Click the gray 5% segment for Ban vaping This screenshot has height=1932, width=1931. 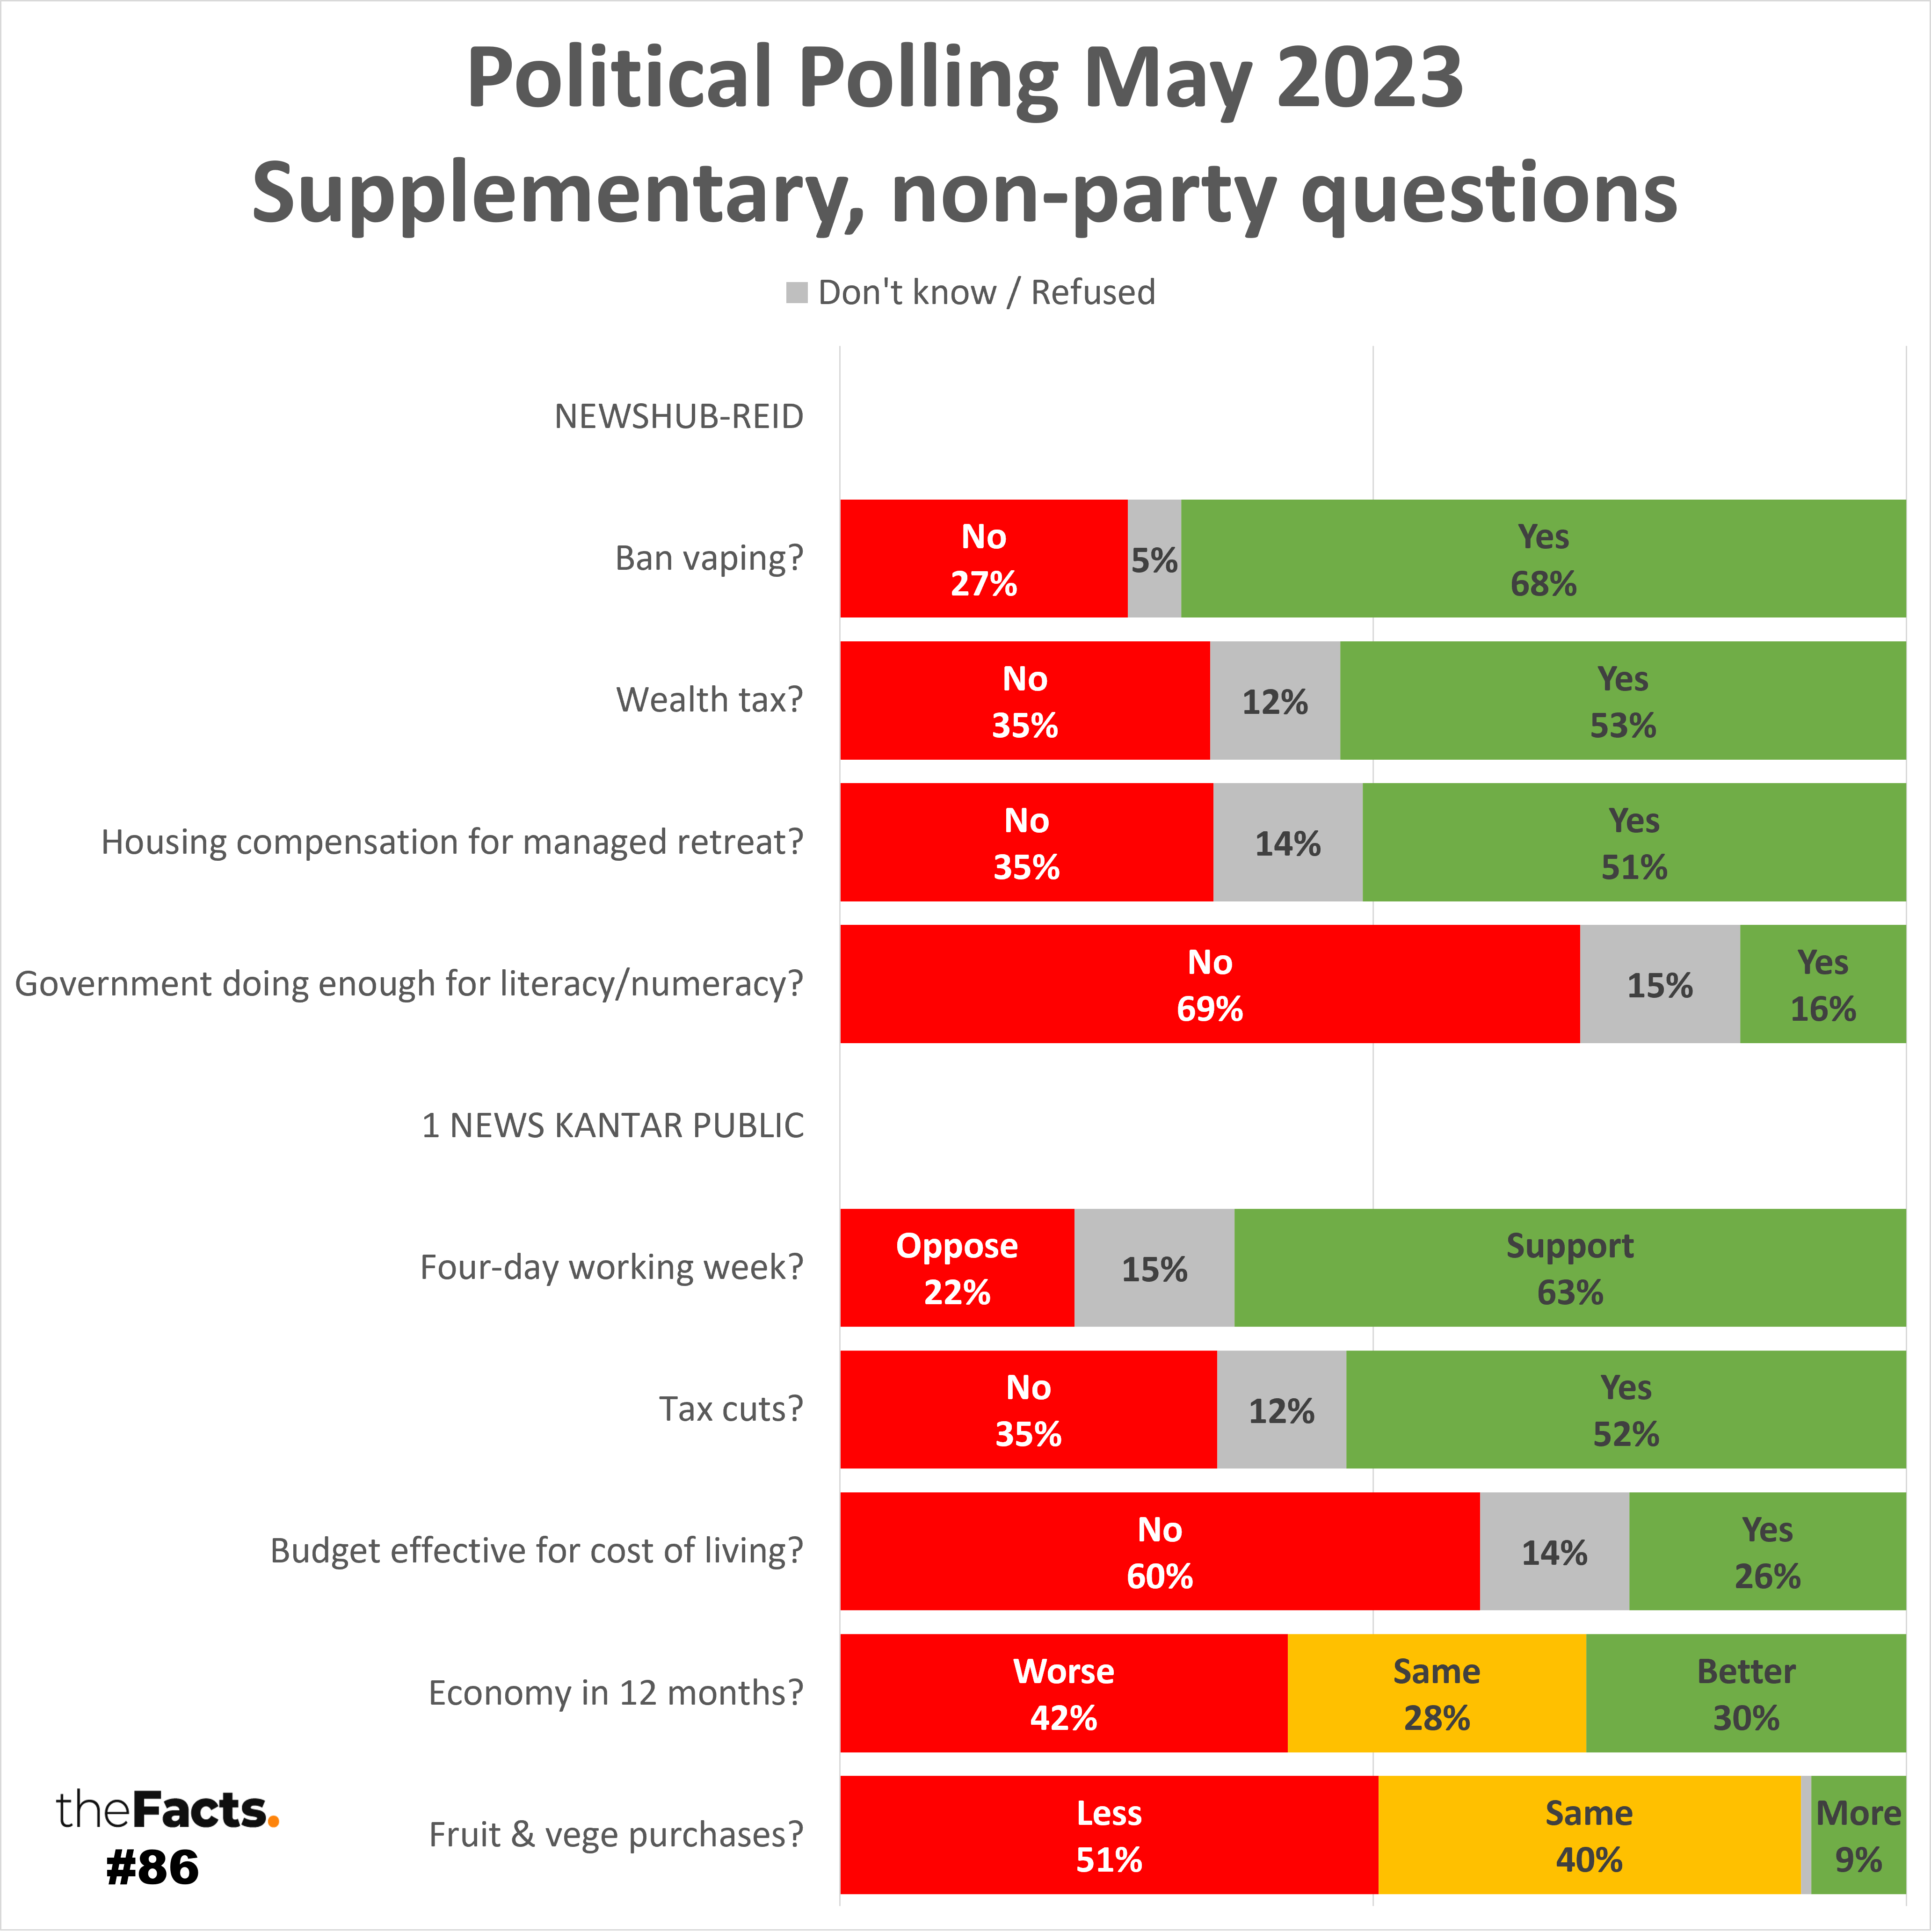pos(1154,559)
